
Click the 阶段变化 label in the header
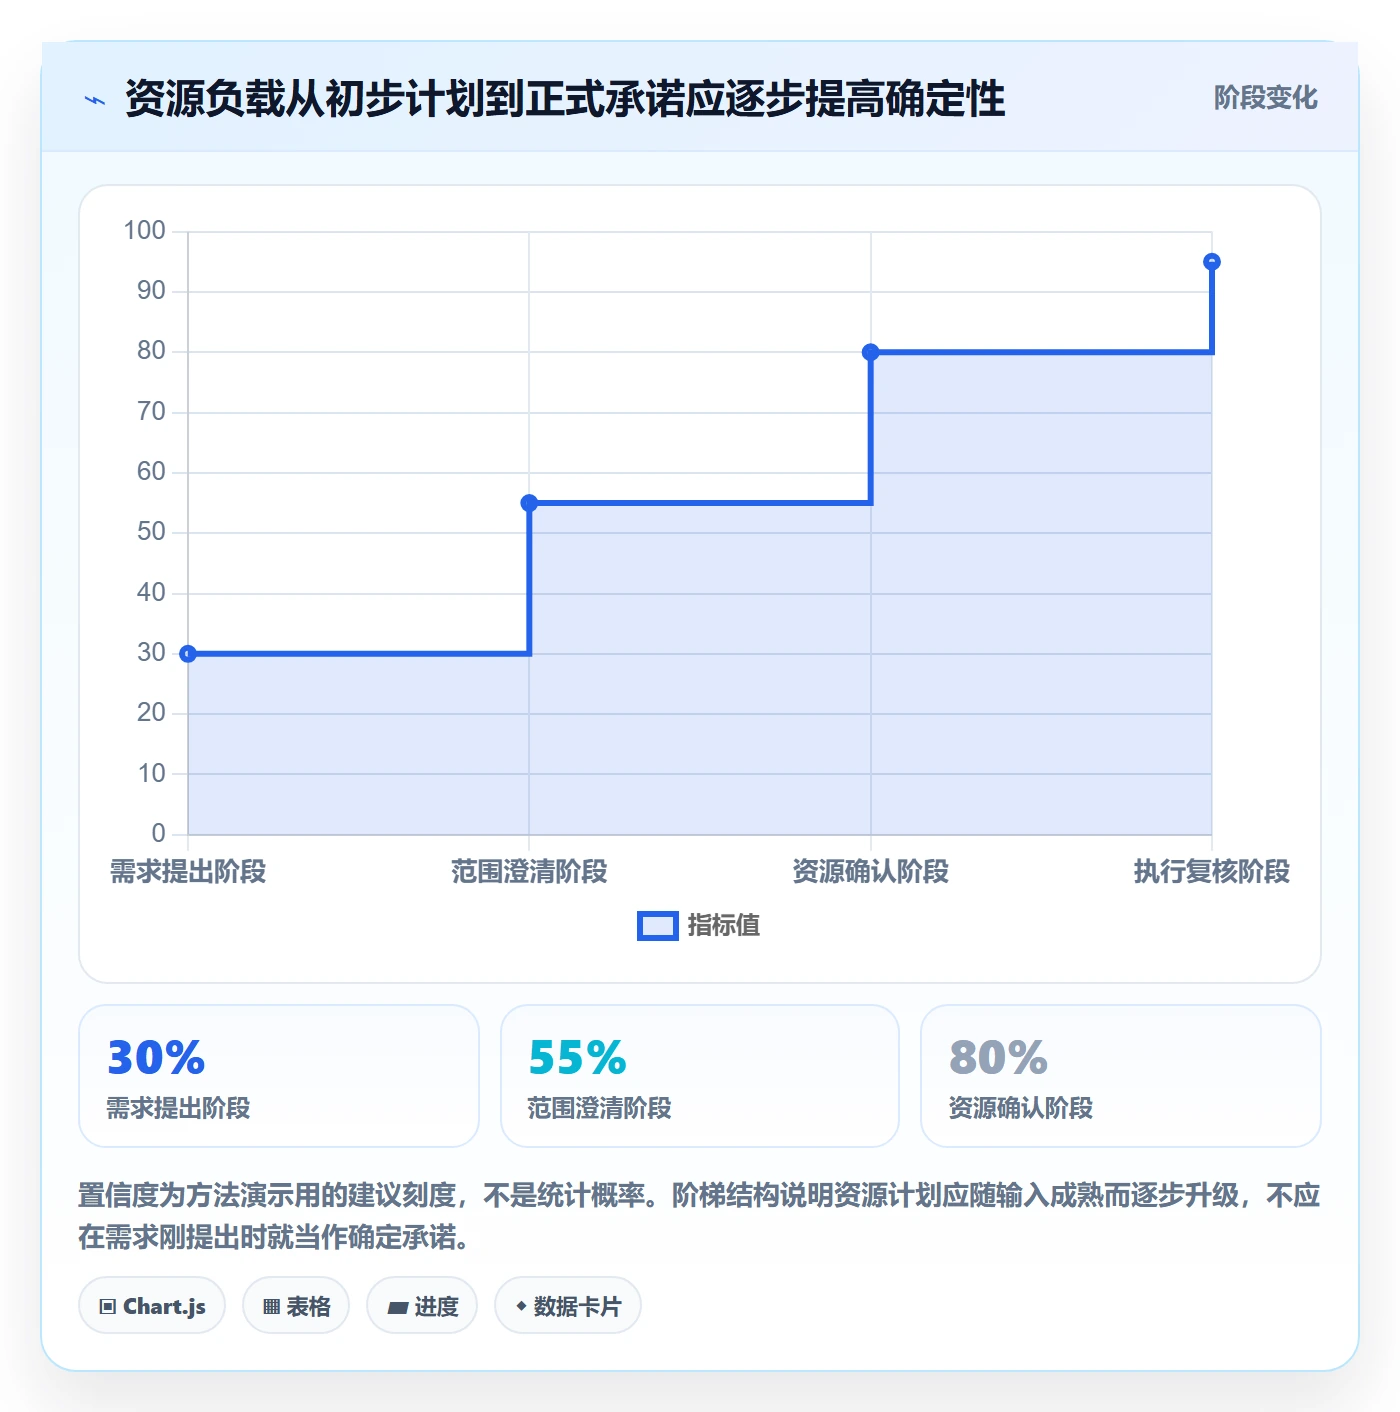(1265, 98)
